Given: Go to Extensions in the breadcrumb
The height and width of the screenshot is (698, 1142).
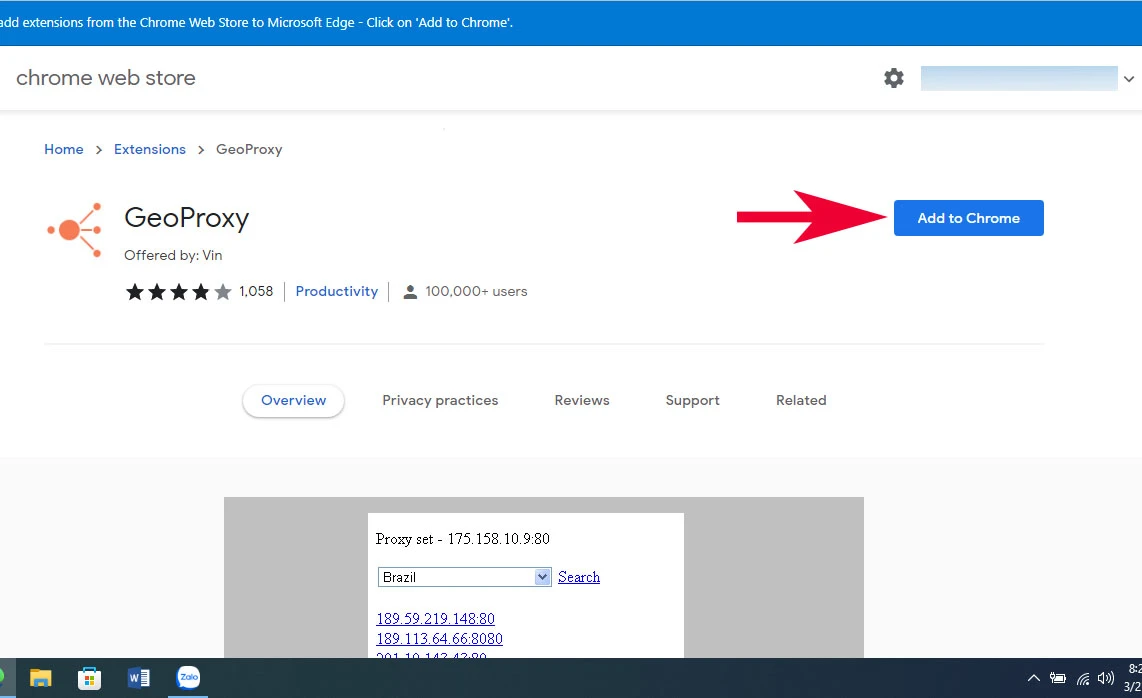Looking at the screenshot, I should click(x=150, y=149).
